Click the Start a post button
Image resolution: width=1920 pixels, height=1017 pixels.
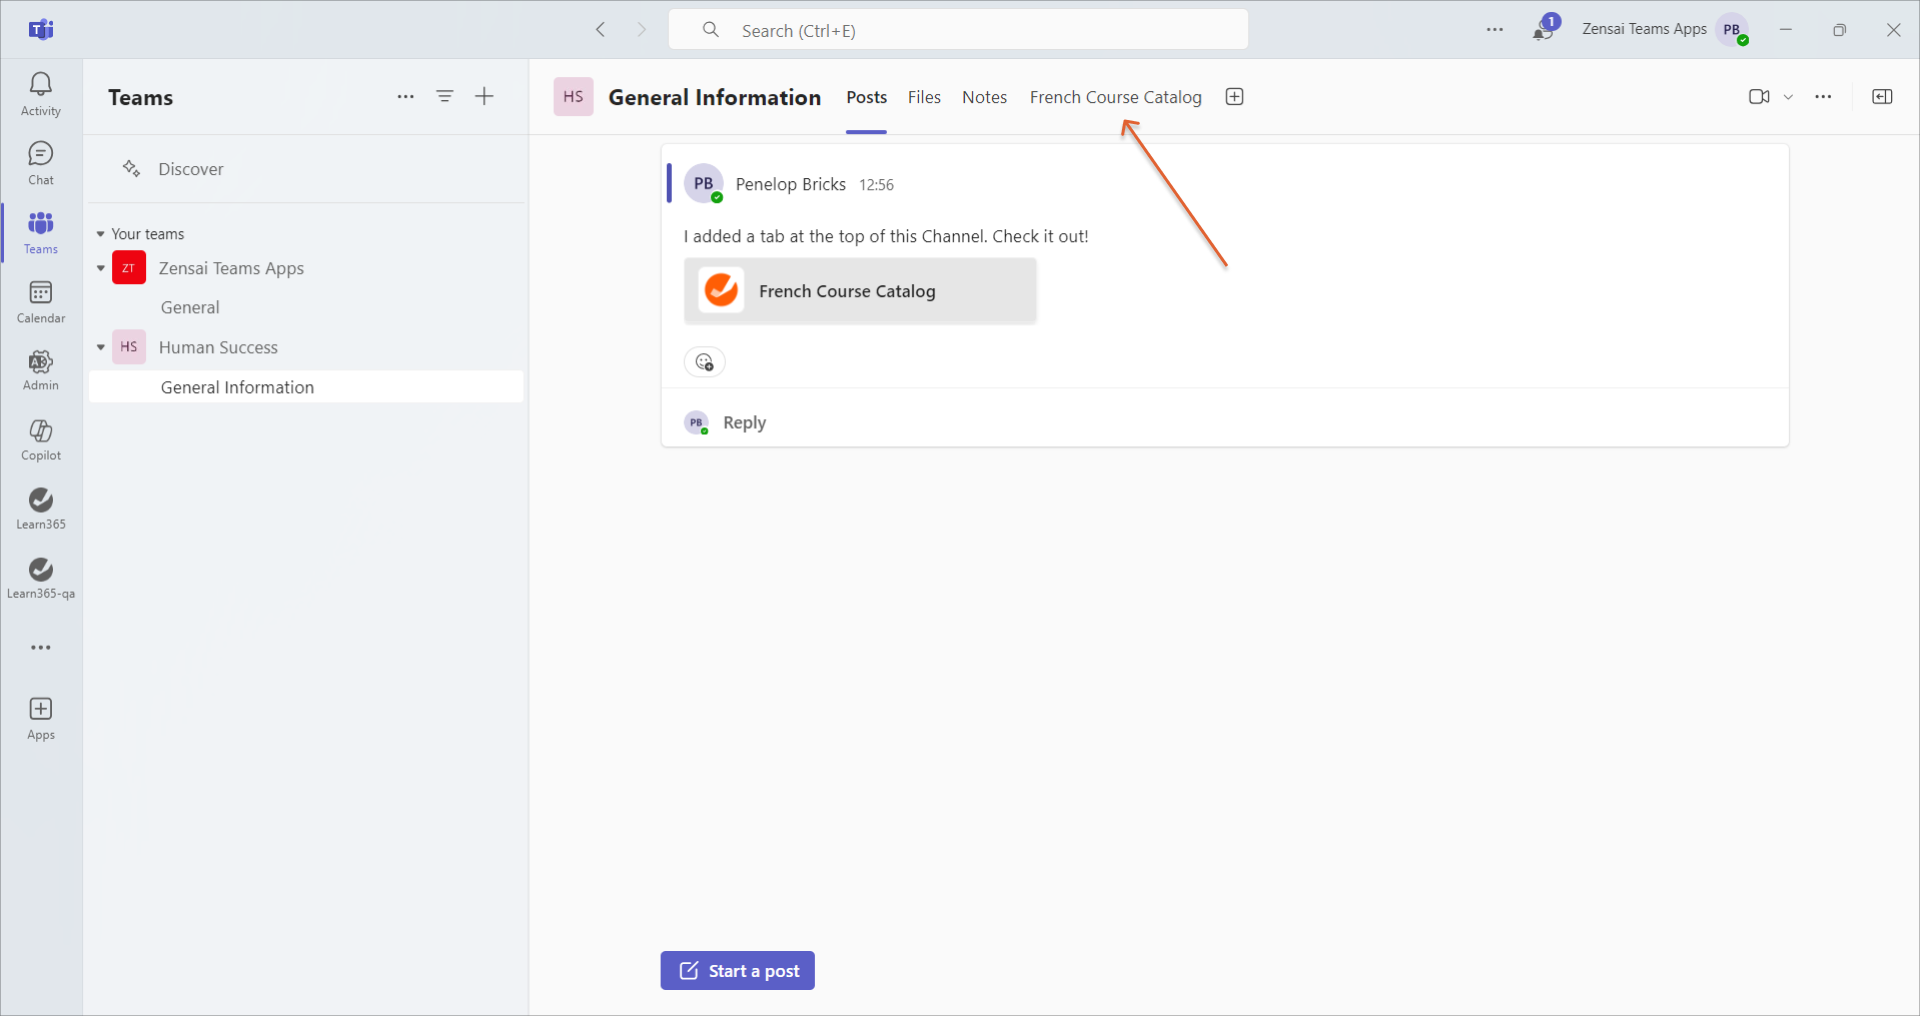point(737,970)
